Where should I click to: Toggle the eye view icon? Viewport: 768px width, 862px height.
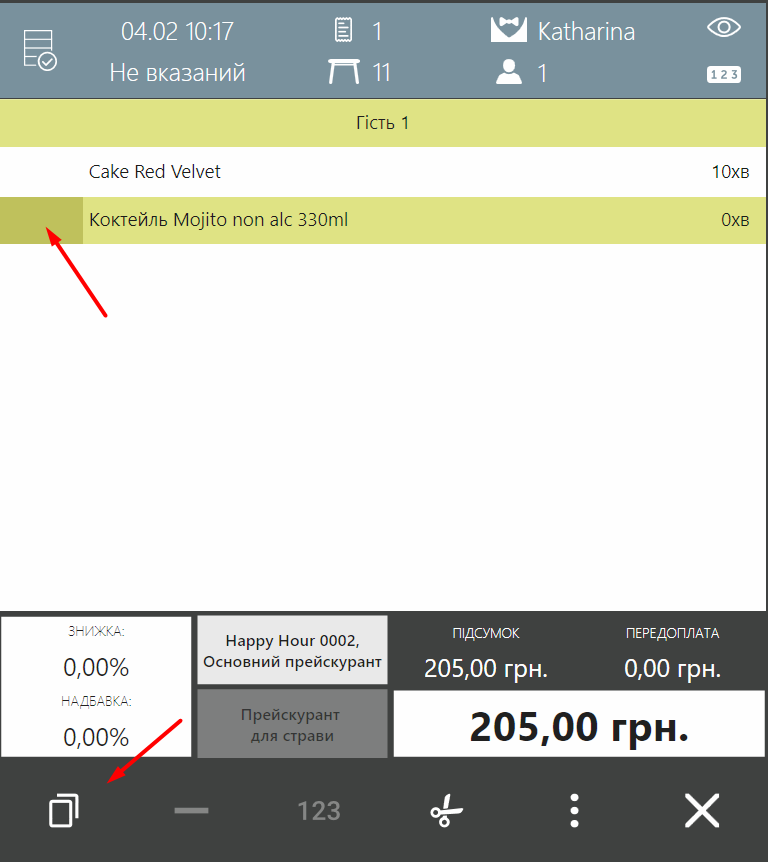723,27
